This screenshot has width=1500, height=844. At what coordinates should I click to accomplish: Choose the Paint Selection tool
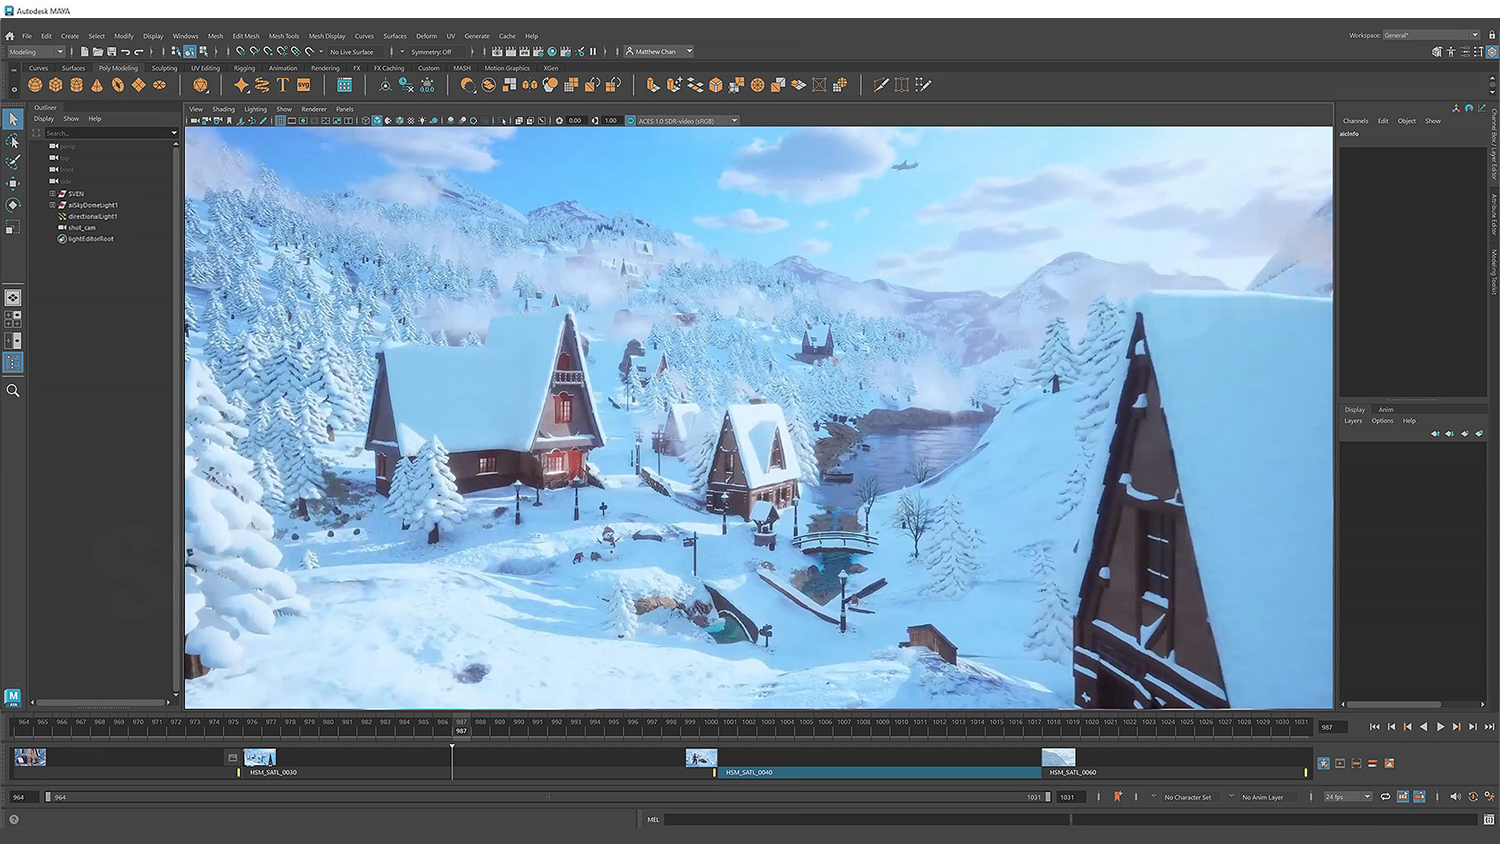tap(13, 162)
